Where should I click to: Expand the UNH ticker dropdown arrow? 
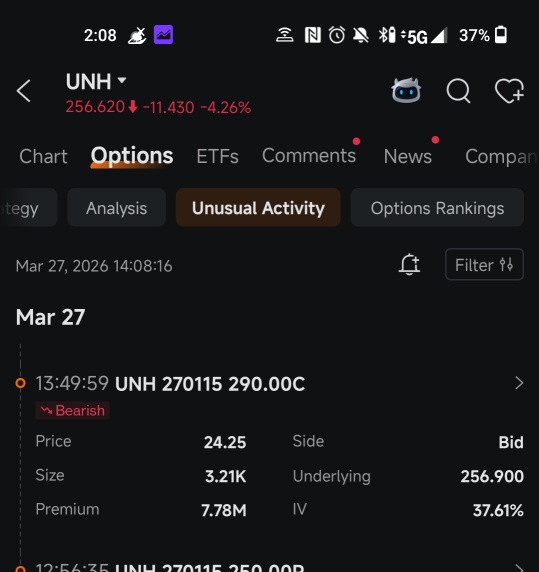(121, 80)
